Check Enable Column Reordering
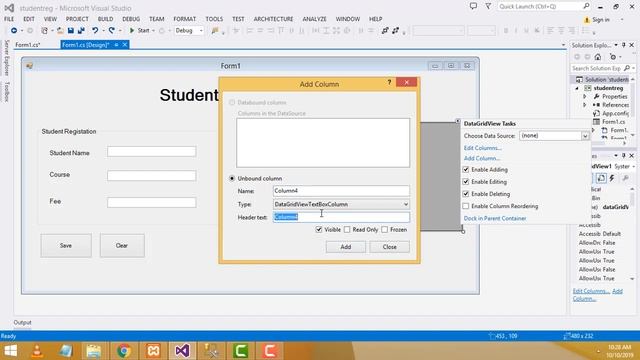Viewport: 640px width, 360px height. [x=466, y=206]
